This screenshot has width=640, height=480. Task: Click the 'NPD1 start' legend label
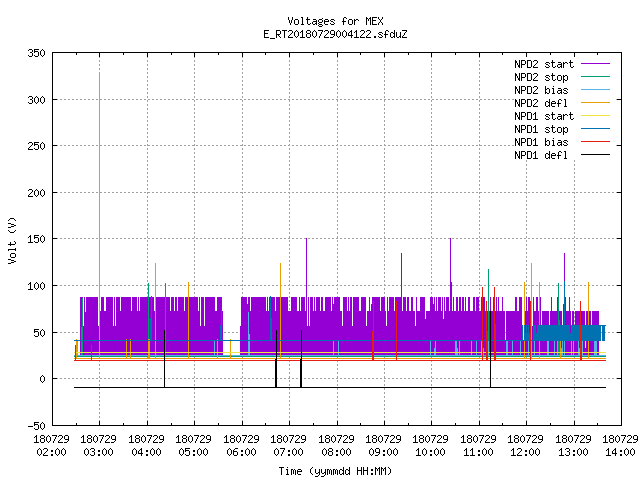(544, 116)
